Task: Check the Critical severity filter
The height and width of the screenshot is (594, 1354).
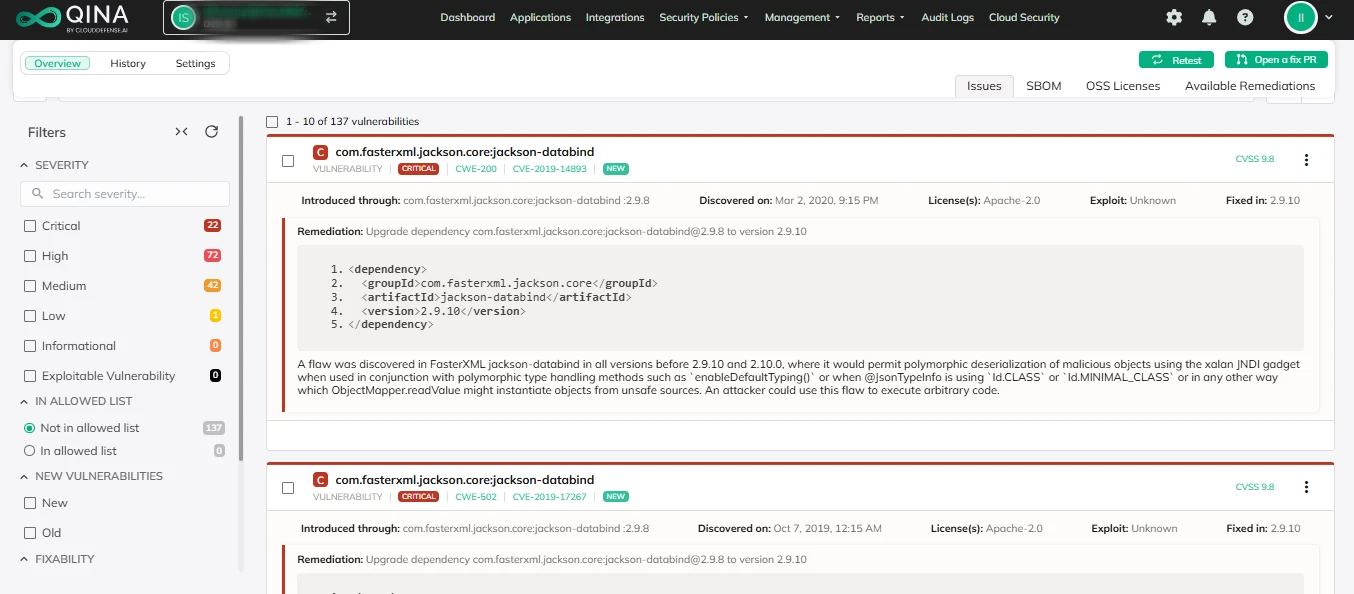Action: tap(31, 226)
